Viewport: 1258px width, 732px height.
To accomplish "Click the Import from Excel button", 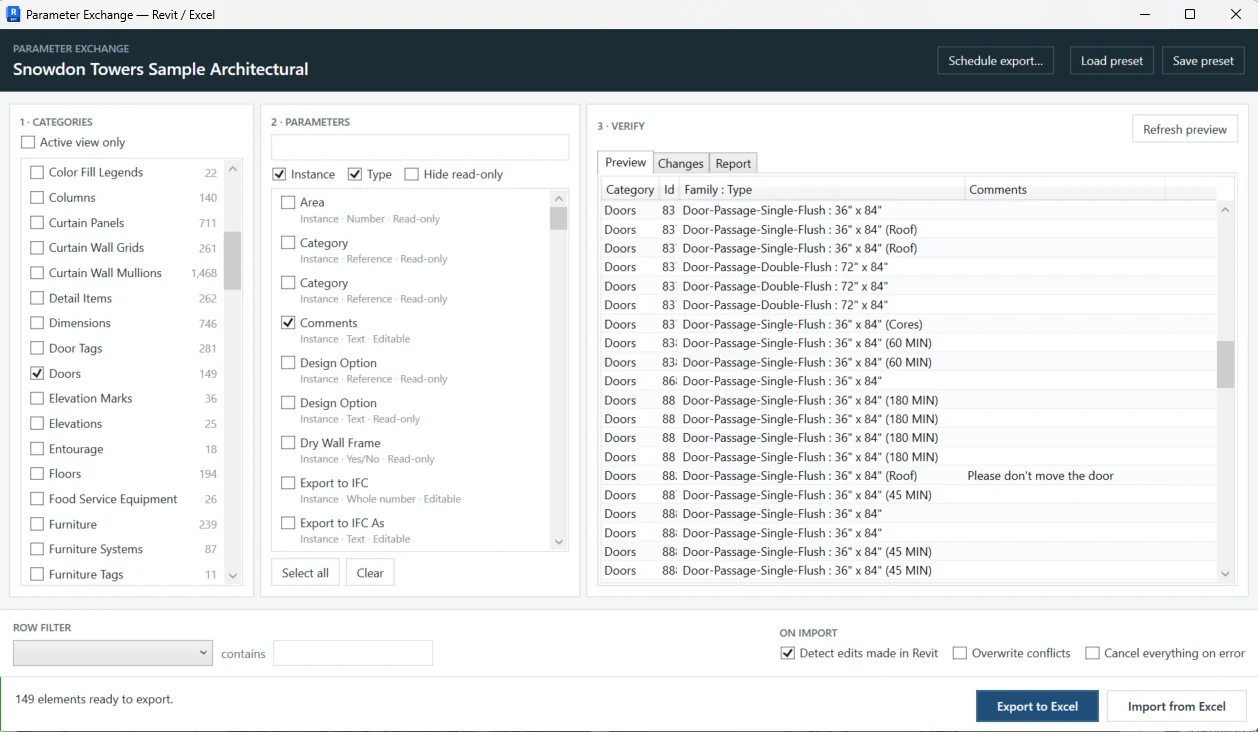I will [1177, 706].
